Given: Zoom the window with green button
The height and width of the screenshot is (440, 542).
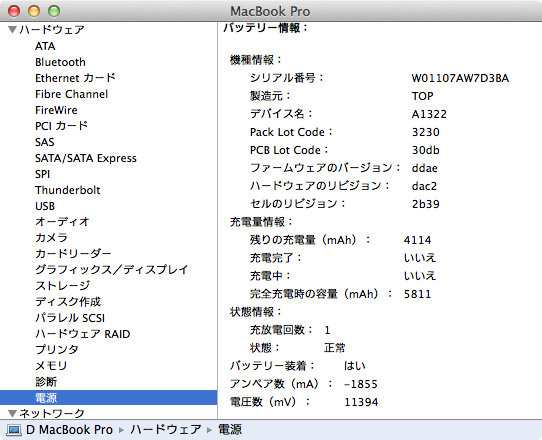Looking at the screenshot, I should (x=54, y=11).
